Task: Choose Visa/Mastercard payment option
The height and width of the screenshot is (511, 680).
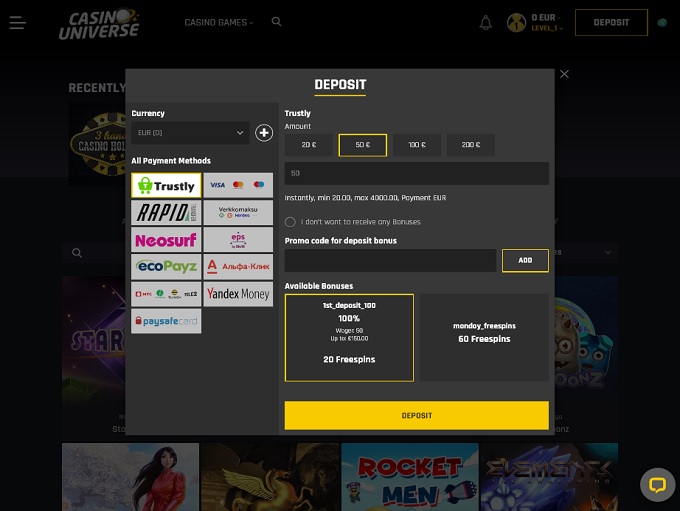Action: point(238,185)
